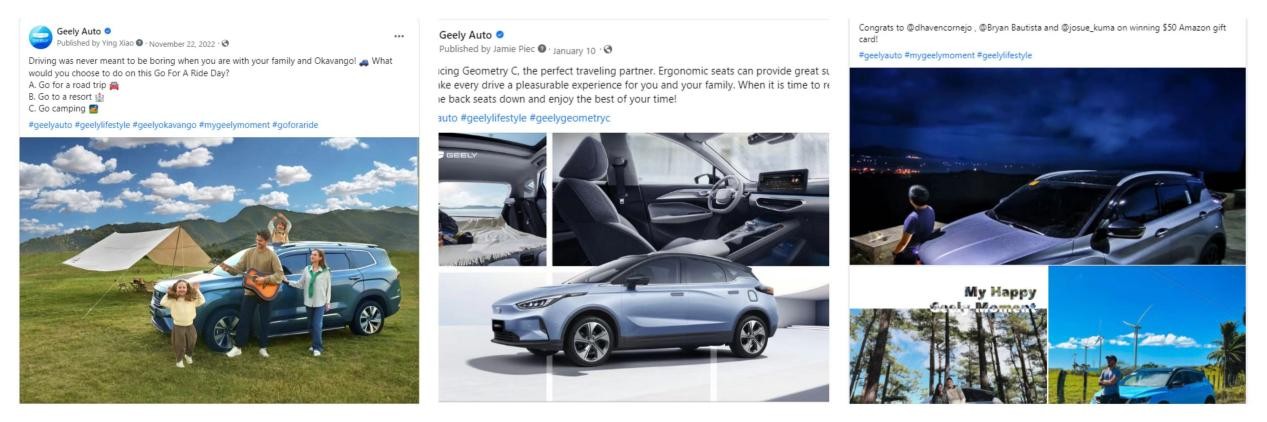
Task: Click the verified badge in the Geometry C post
Action: pyautogui.click(x=501, y=35)
